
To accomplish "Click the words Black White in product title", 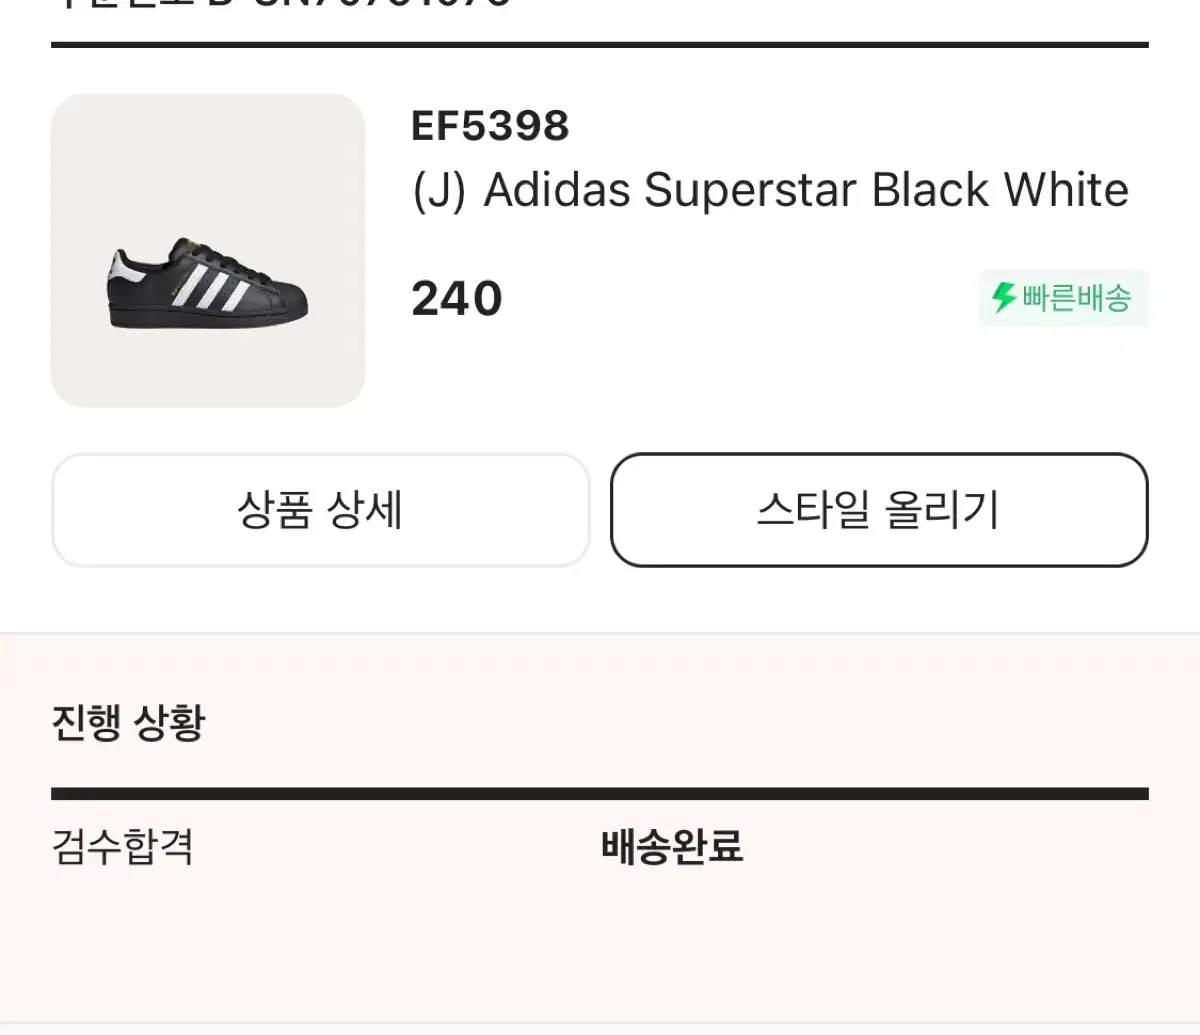I will click(x=1000, y=190).
